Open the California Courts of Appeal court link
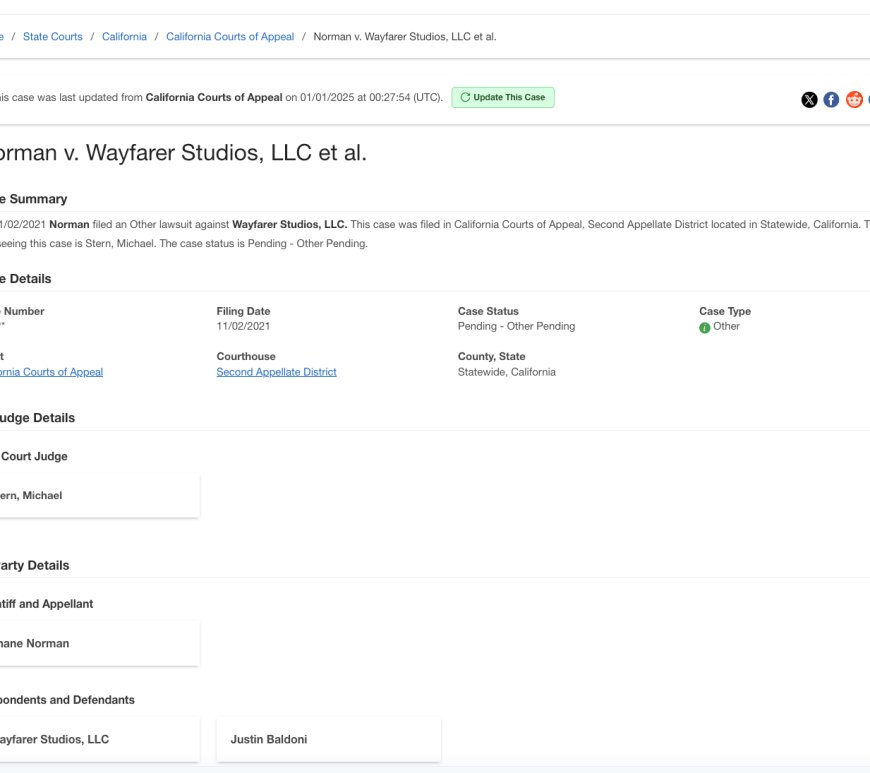This screenshot has width=870, height=773. [51, 371]
